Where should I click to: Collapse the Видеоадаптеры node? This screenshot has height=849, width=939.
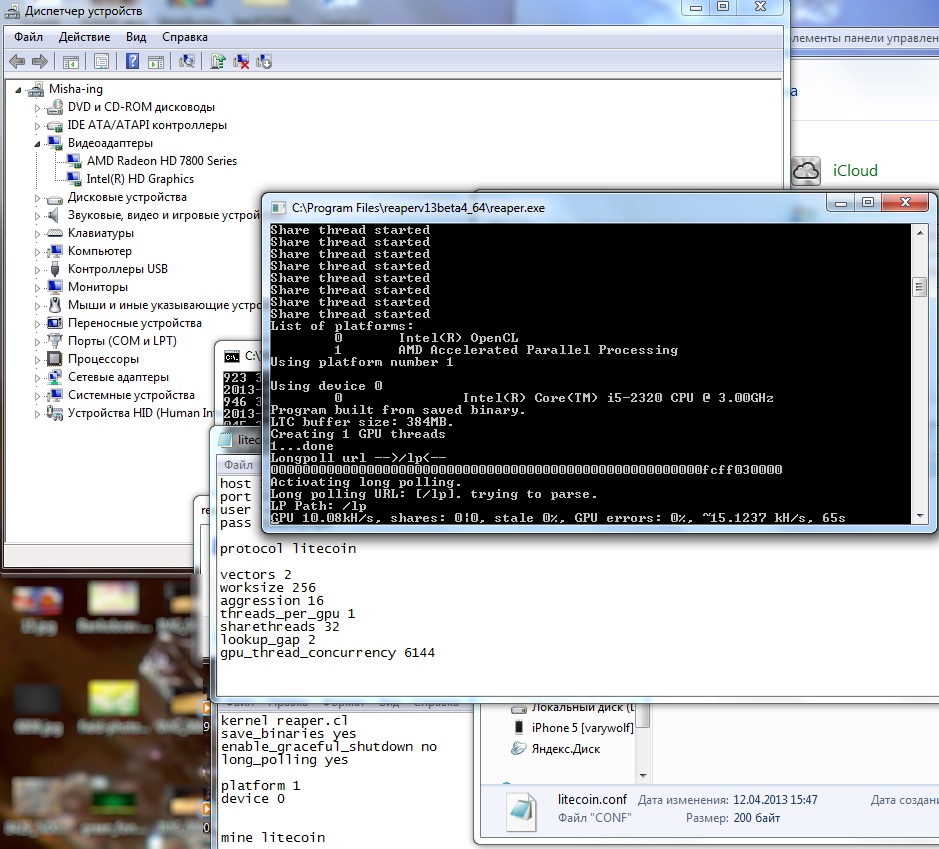(37, 144)
